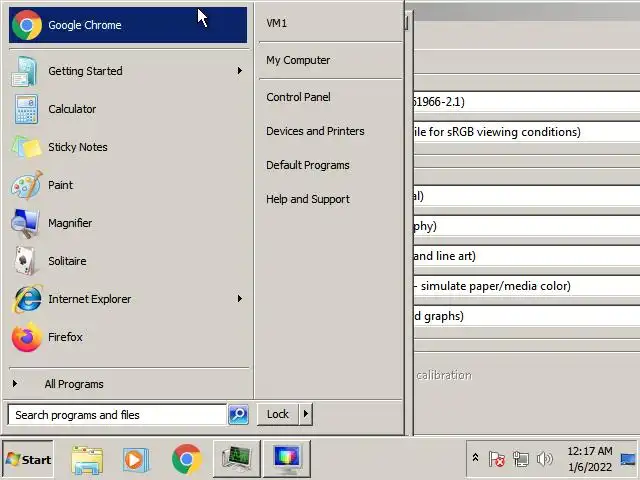This screenshot has width=640, height=480.
Task: Launch Google Chrome from the Start menu
Action: (128, 25)
